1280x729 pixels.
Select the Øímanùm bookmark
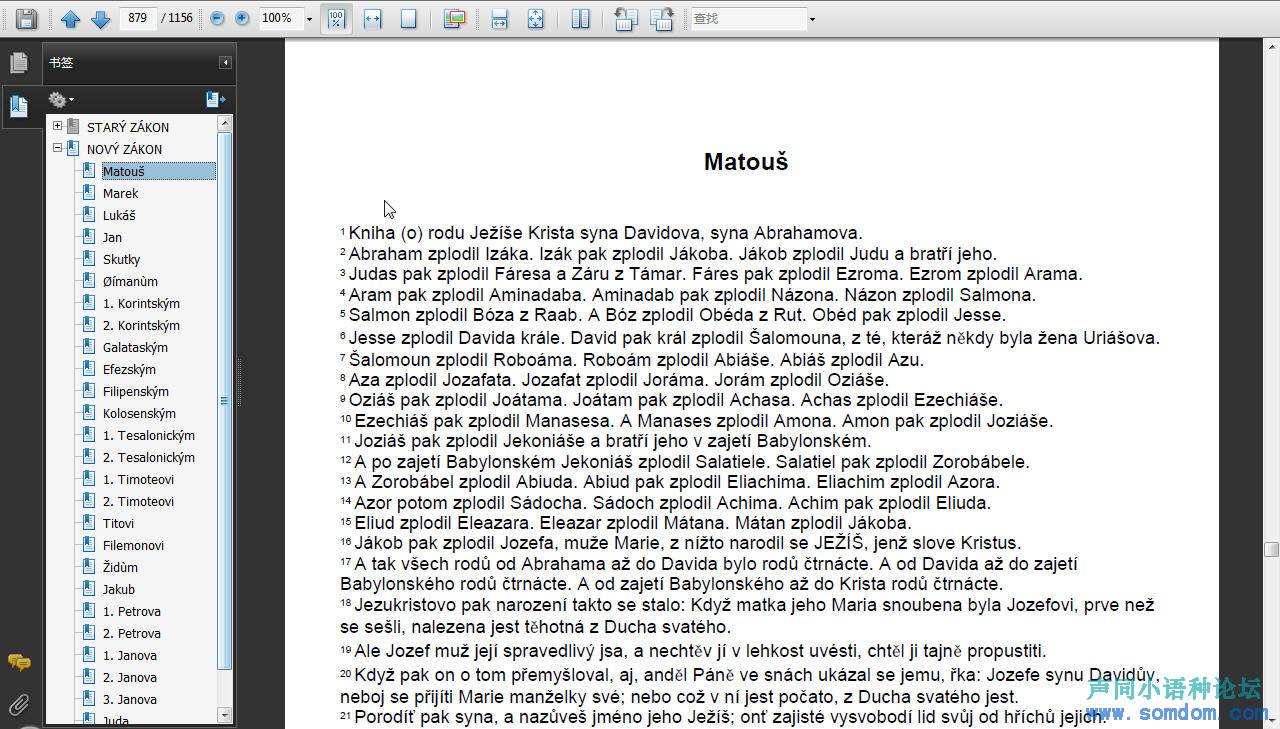[x=130, y=281]
